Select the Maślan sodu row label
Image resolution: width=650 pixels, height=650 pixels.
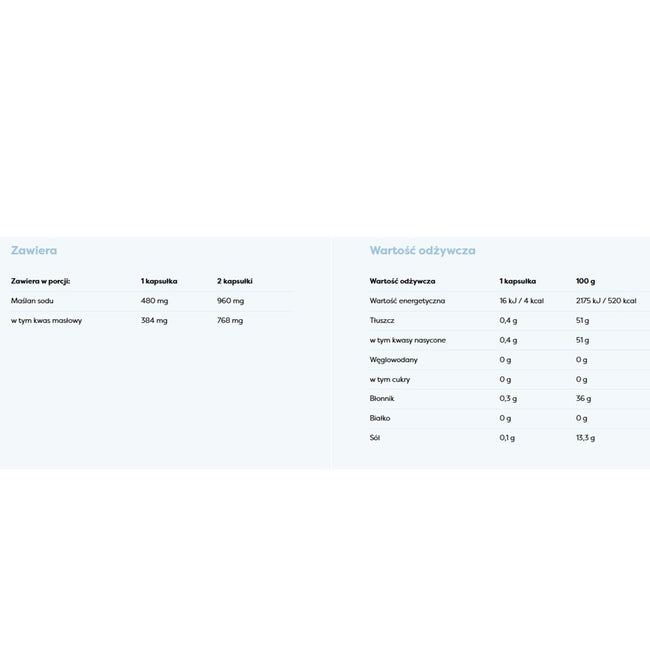coord(32,301)
